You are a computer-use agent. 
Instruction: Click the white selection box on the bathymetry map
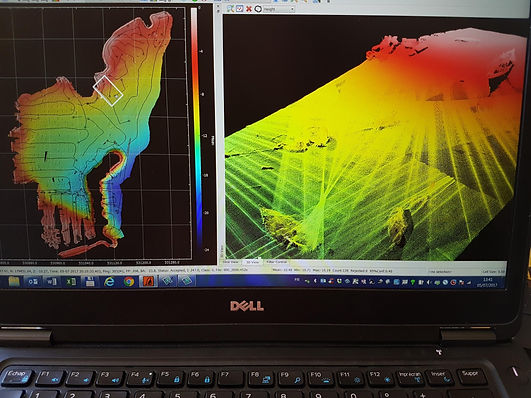(108, 91)
